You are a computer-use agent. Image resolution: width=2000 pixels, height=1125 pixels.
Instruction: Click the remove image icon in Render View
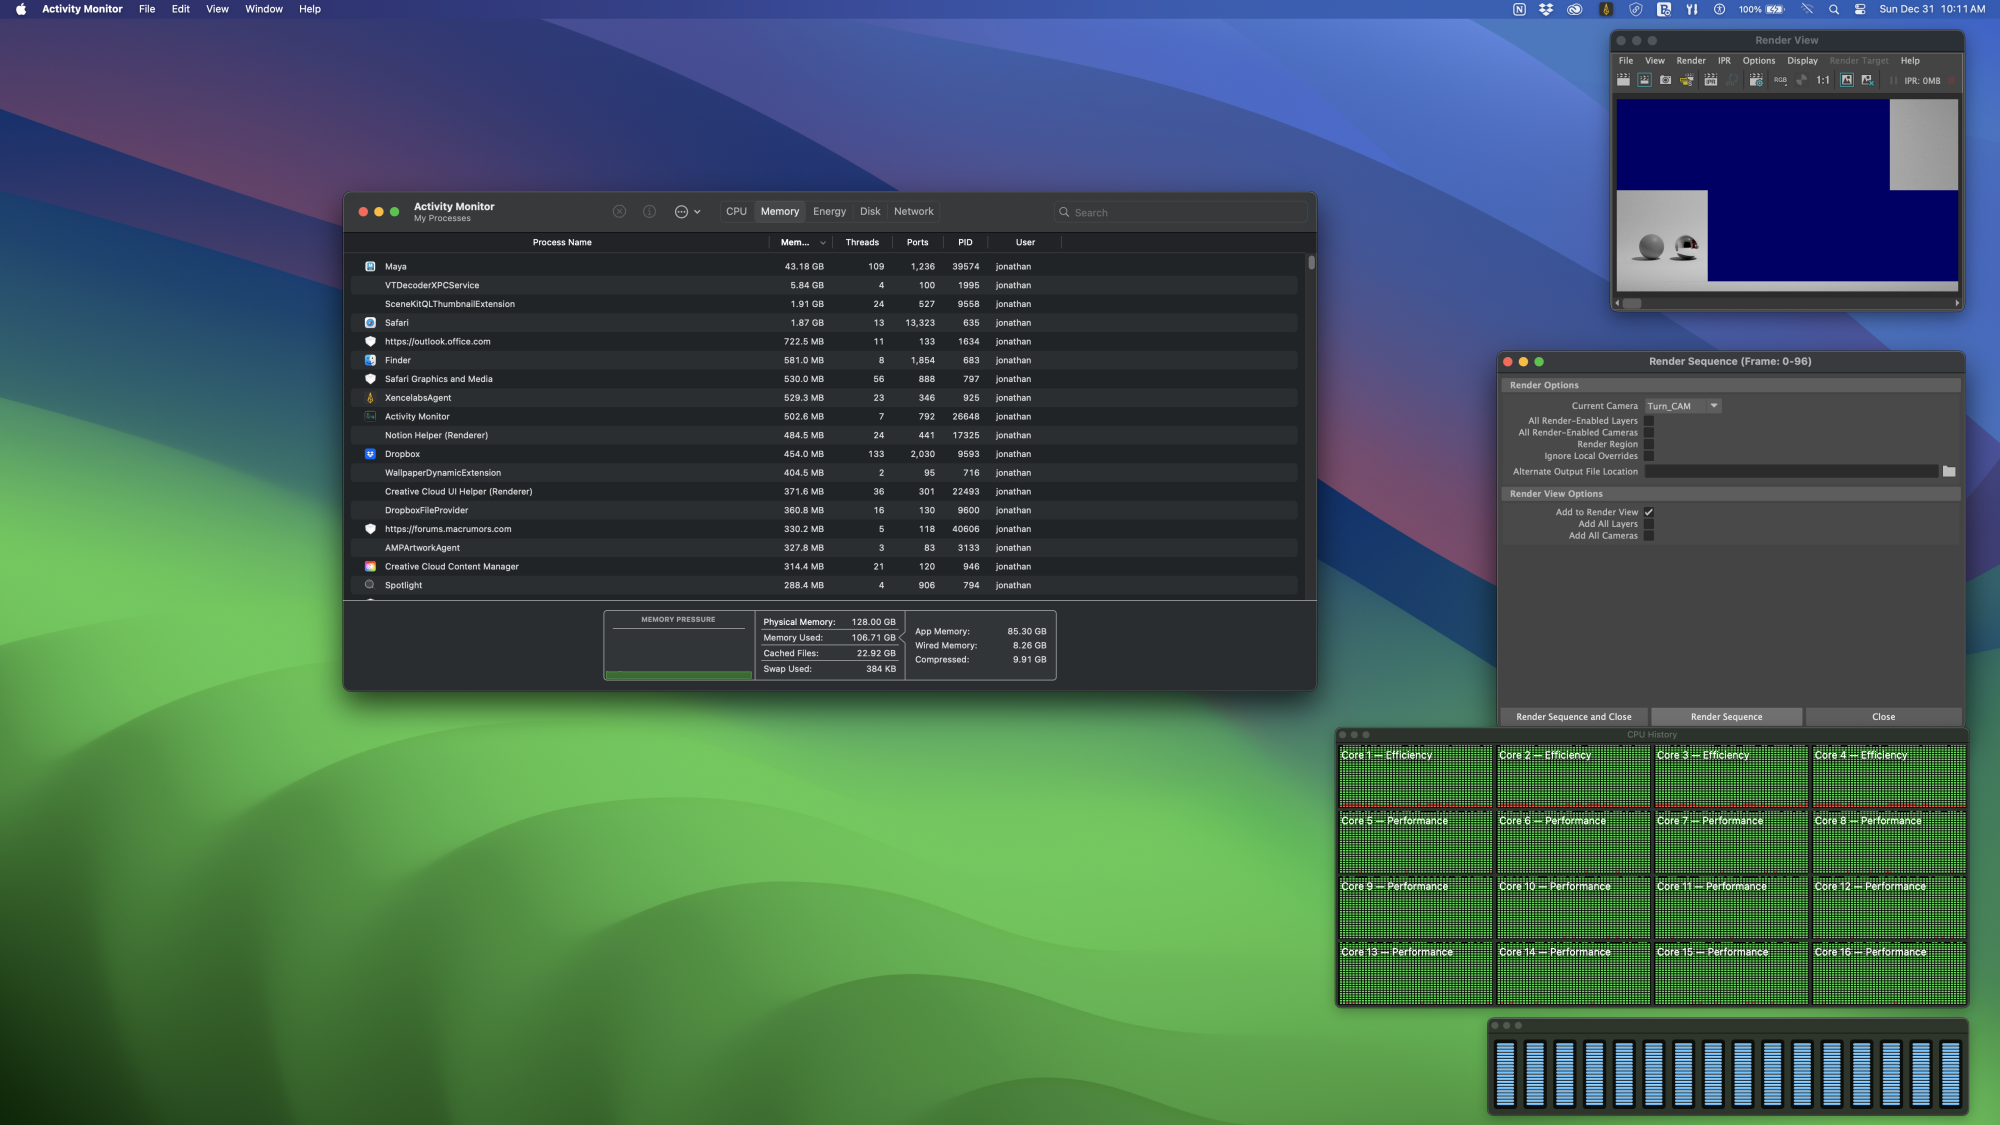point(1867,80)
